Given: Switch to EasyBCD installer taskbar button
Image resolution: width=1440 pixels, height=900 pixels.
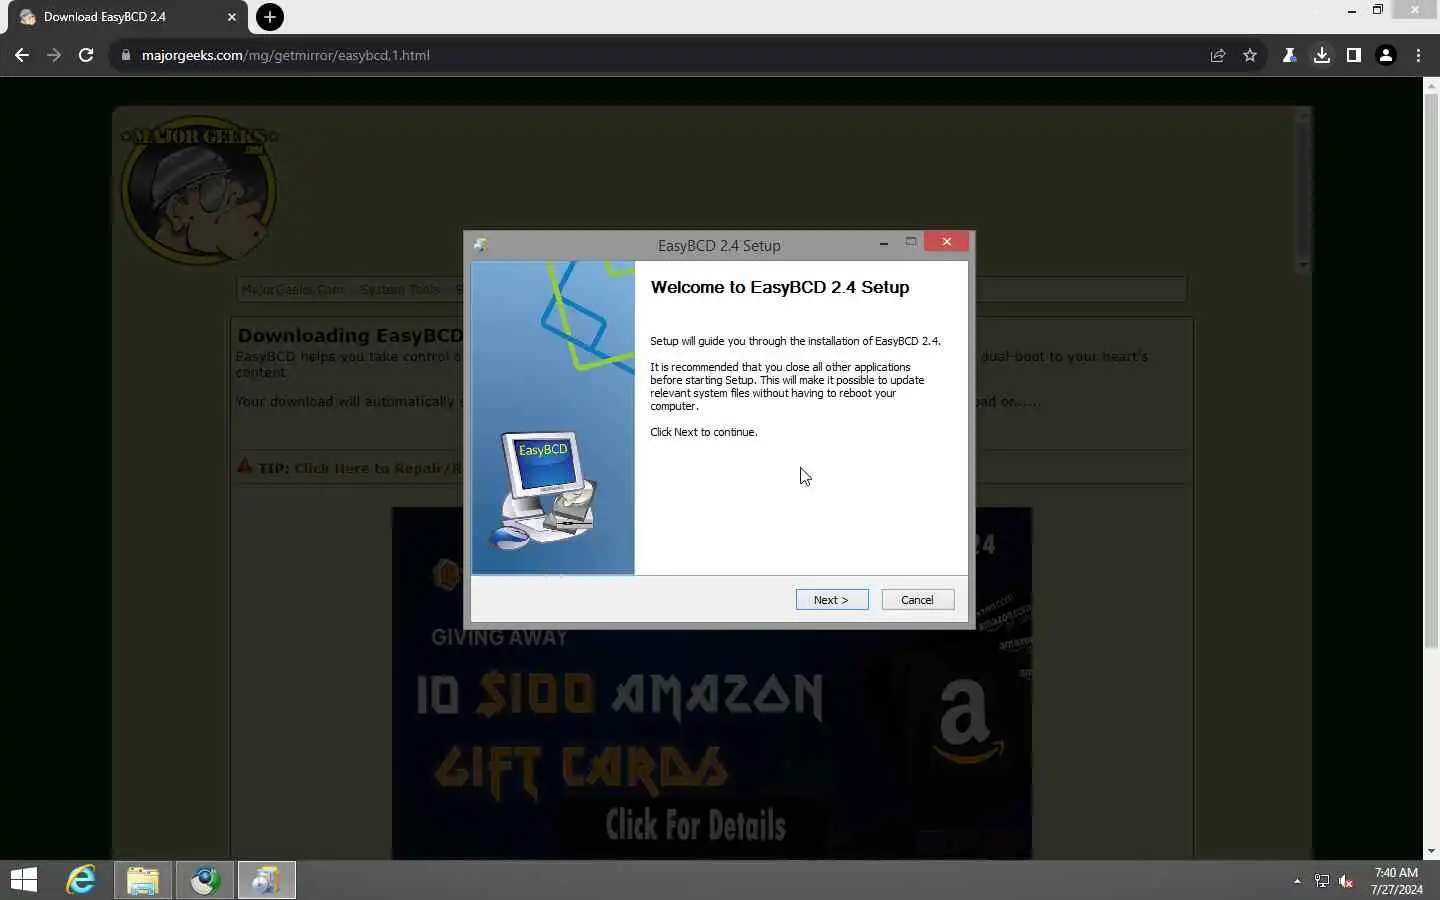Looking at the screenshot, I should coord(267,880).
